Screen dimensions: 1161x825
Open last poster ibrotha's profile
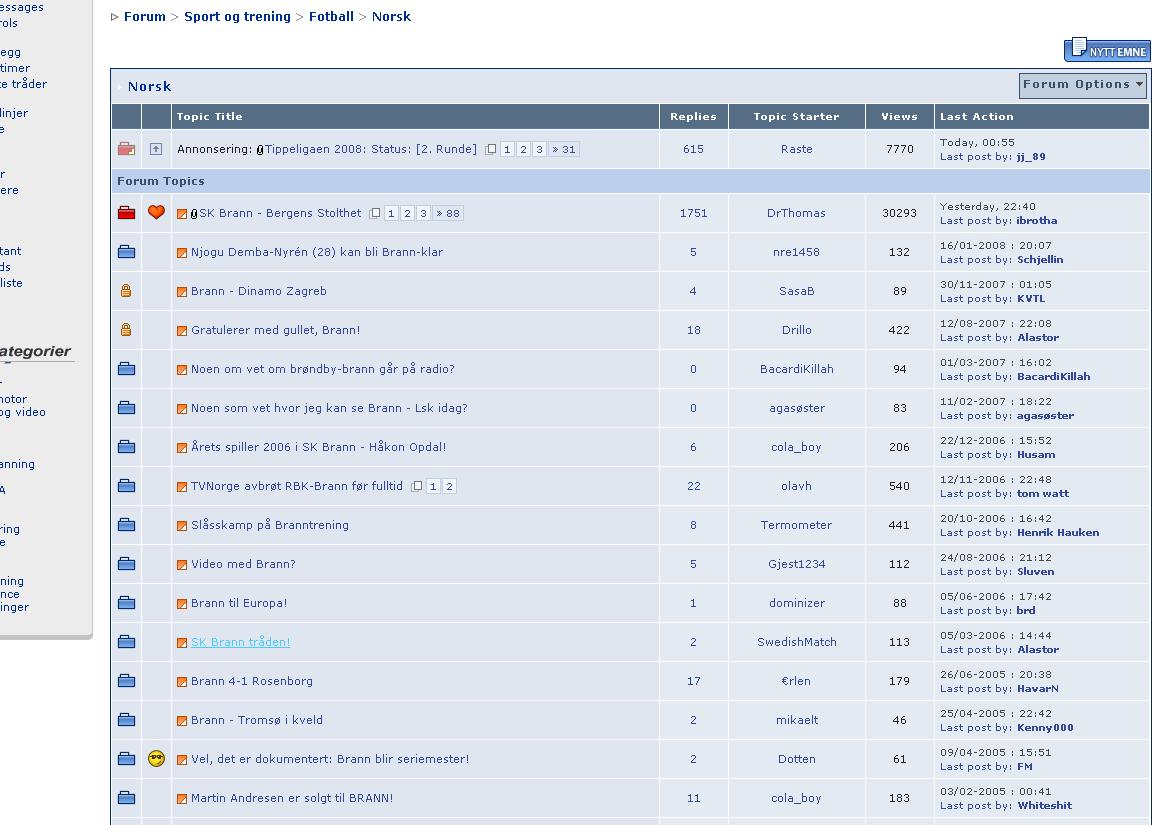click(x=1037, y=221)
